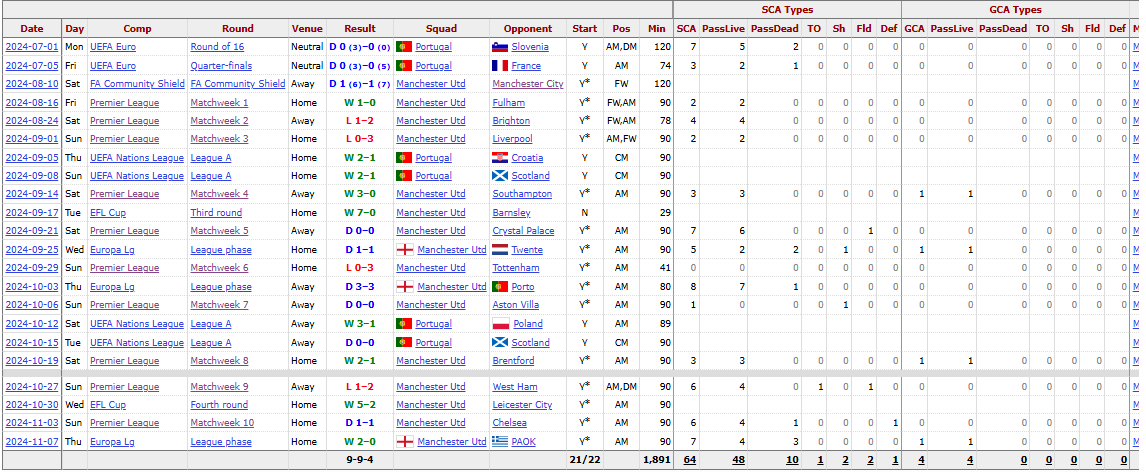Open the 2024-09-17 date link
Image resolution: width=1146 pixels, height=472 pixels.
(31, 213)
